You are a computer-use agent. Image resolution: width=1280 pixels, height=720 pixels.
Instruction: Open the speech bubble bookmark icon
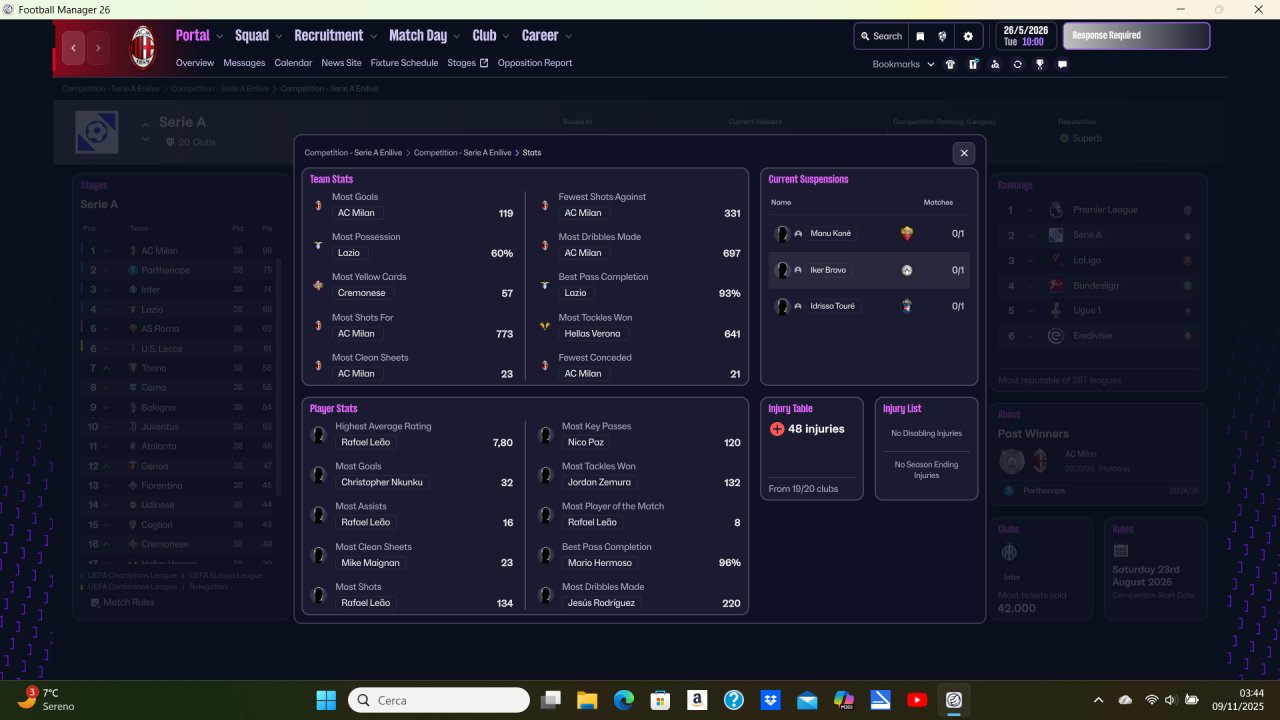1062,64
